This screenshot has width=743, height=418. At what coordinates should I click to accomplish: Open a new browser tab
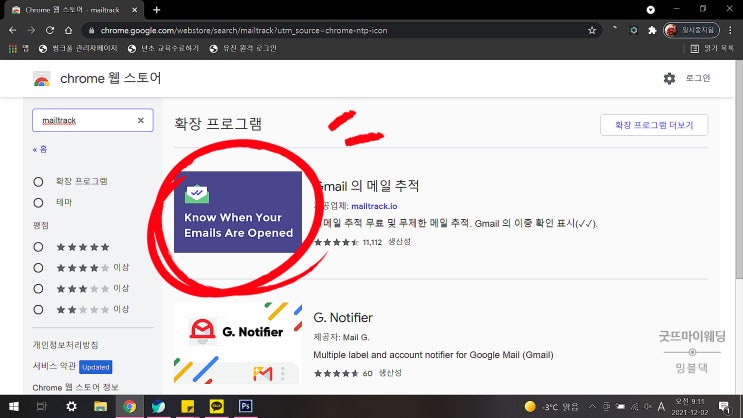tap(157, 9)
